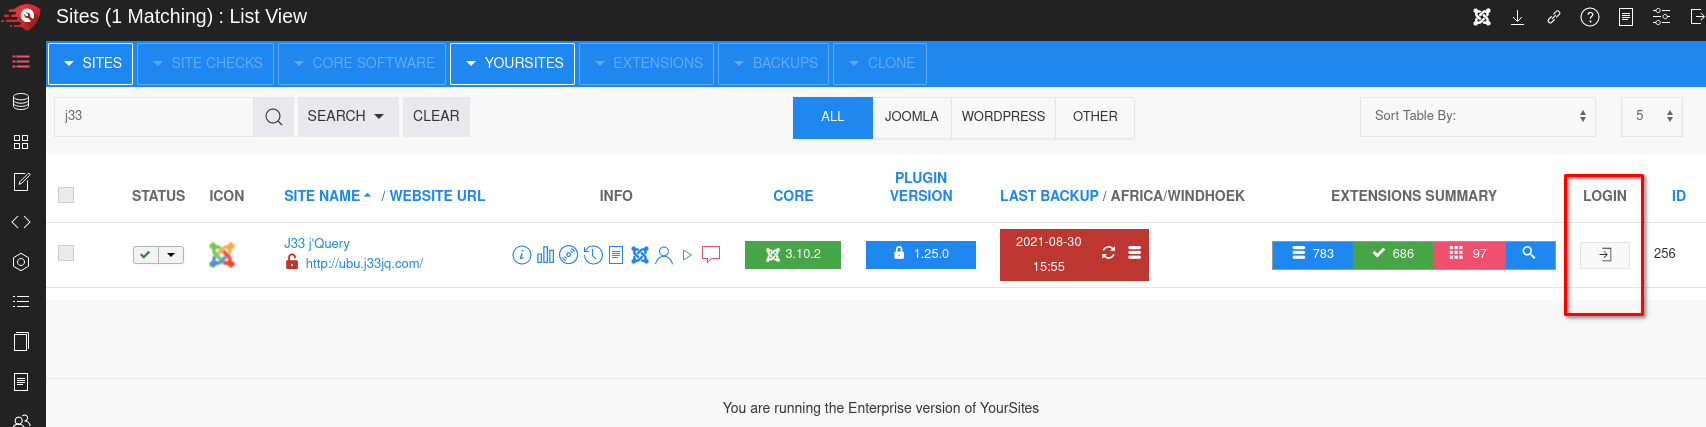Expand the status dropdown arrow in the row
This screenshot has height=427, width=1706.
(172, 255)
